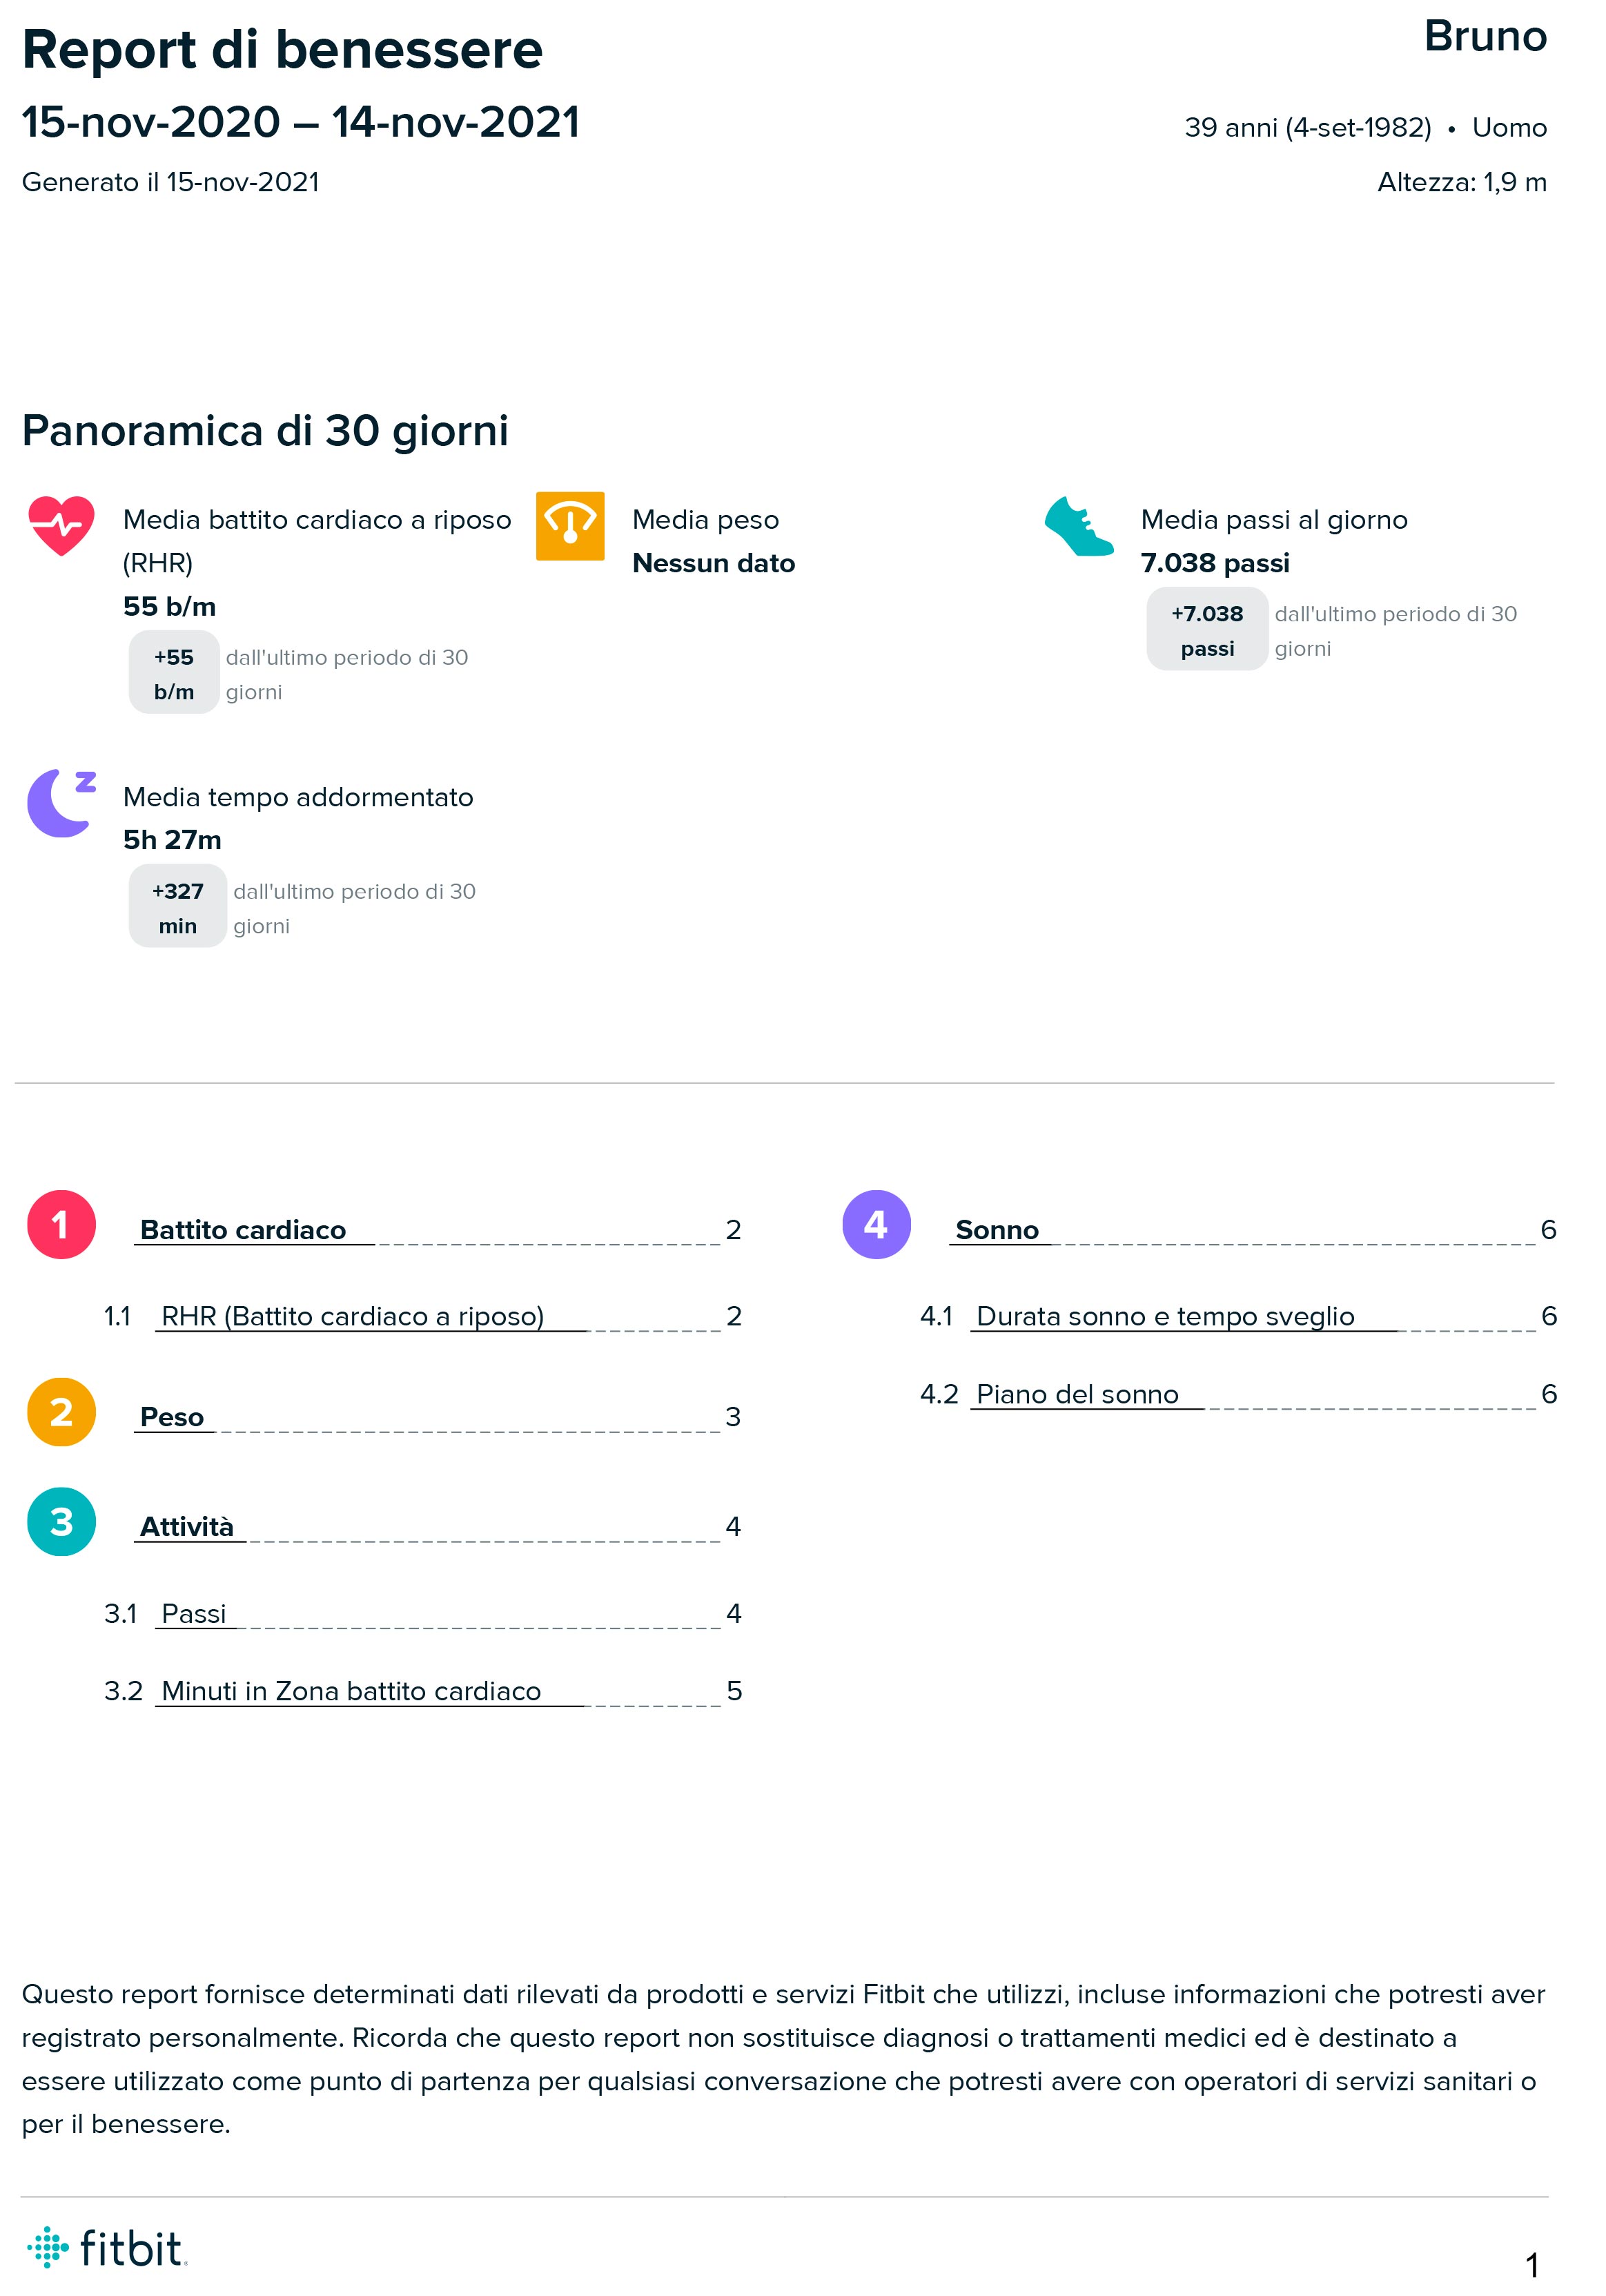Open the Piano del sonno link
The width and height of the screenshot is (1606, 2296).
pyautogui.click(x=1077, y=1394)
